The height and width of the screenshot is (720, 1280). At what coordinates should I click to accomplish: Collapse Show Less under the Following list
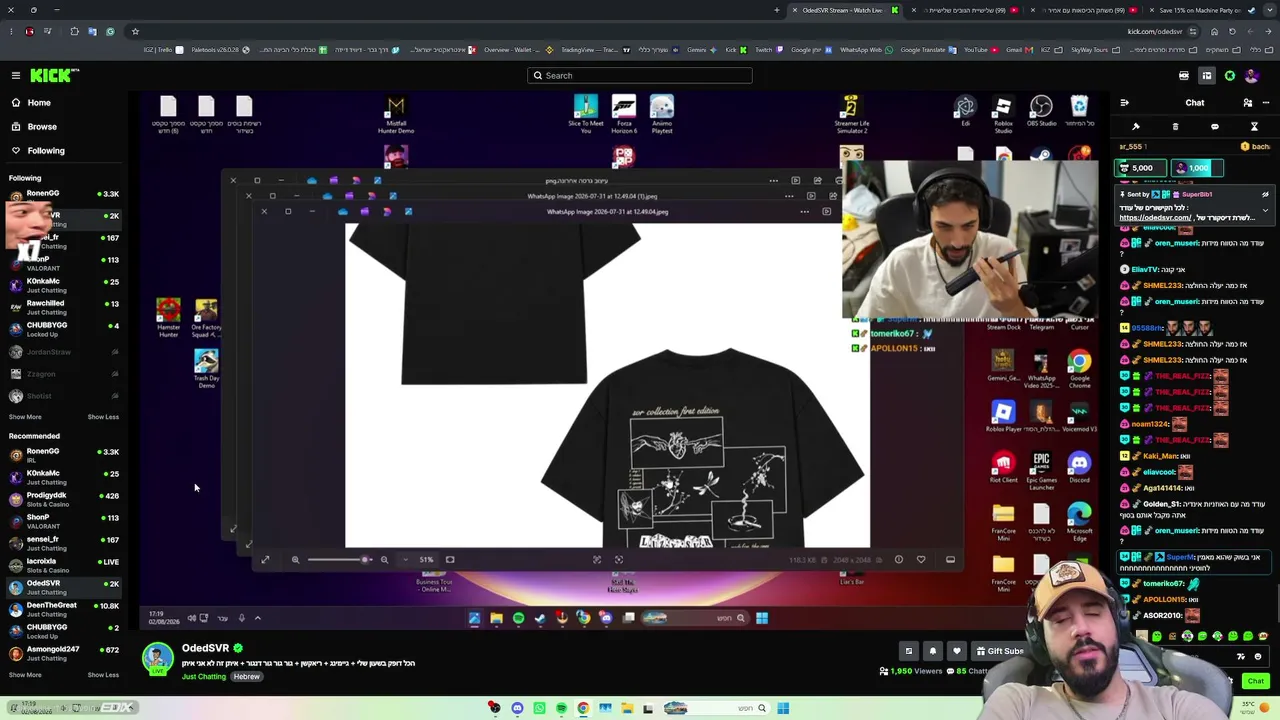coord(103,417)
